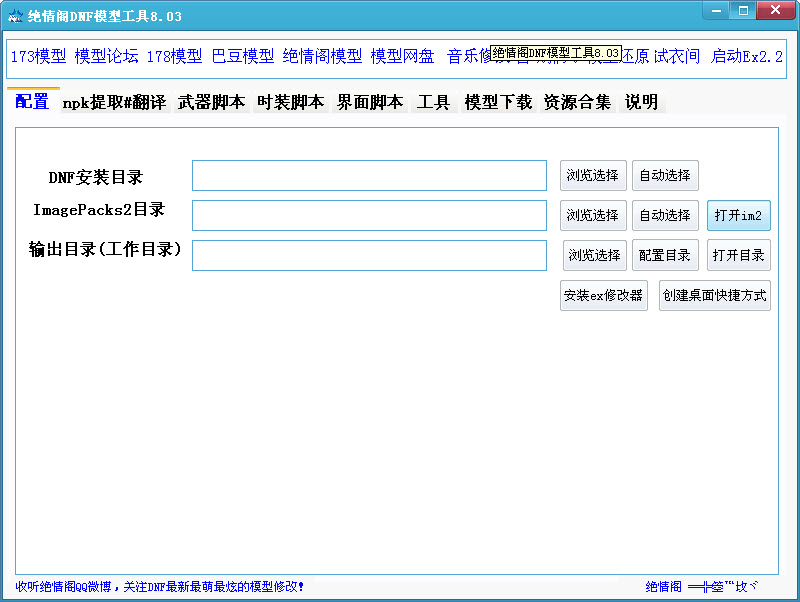800x602 pixels.
Task: Click 自动选择 for DNF安装目录
Action: click(665, 175)
